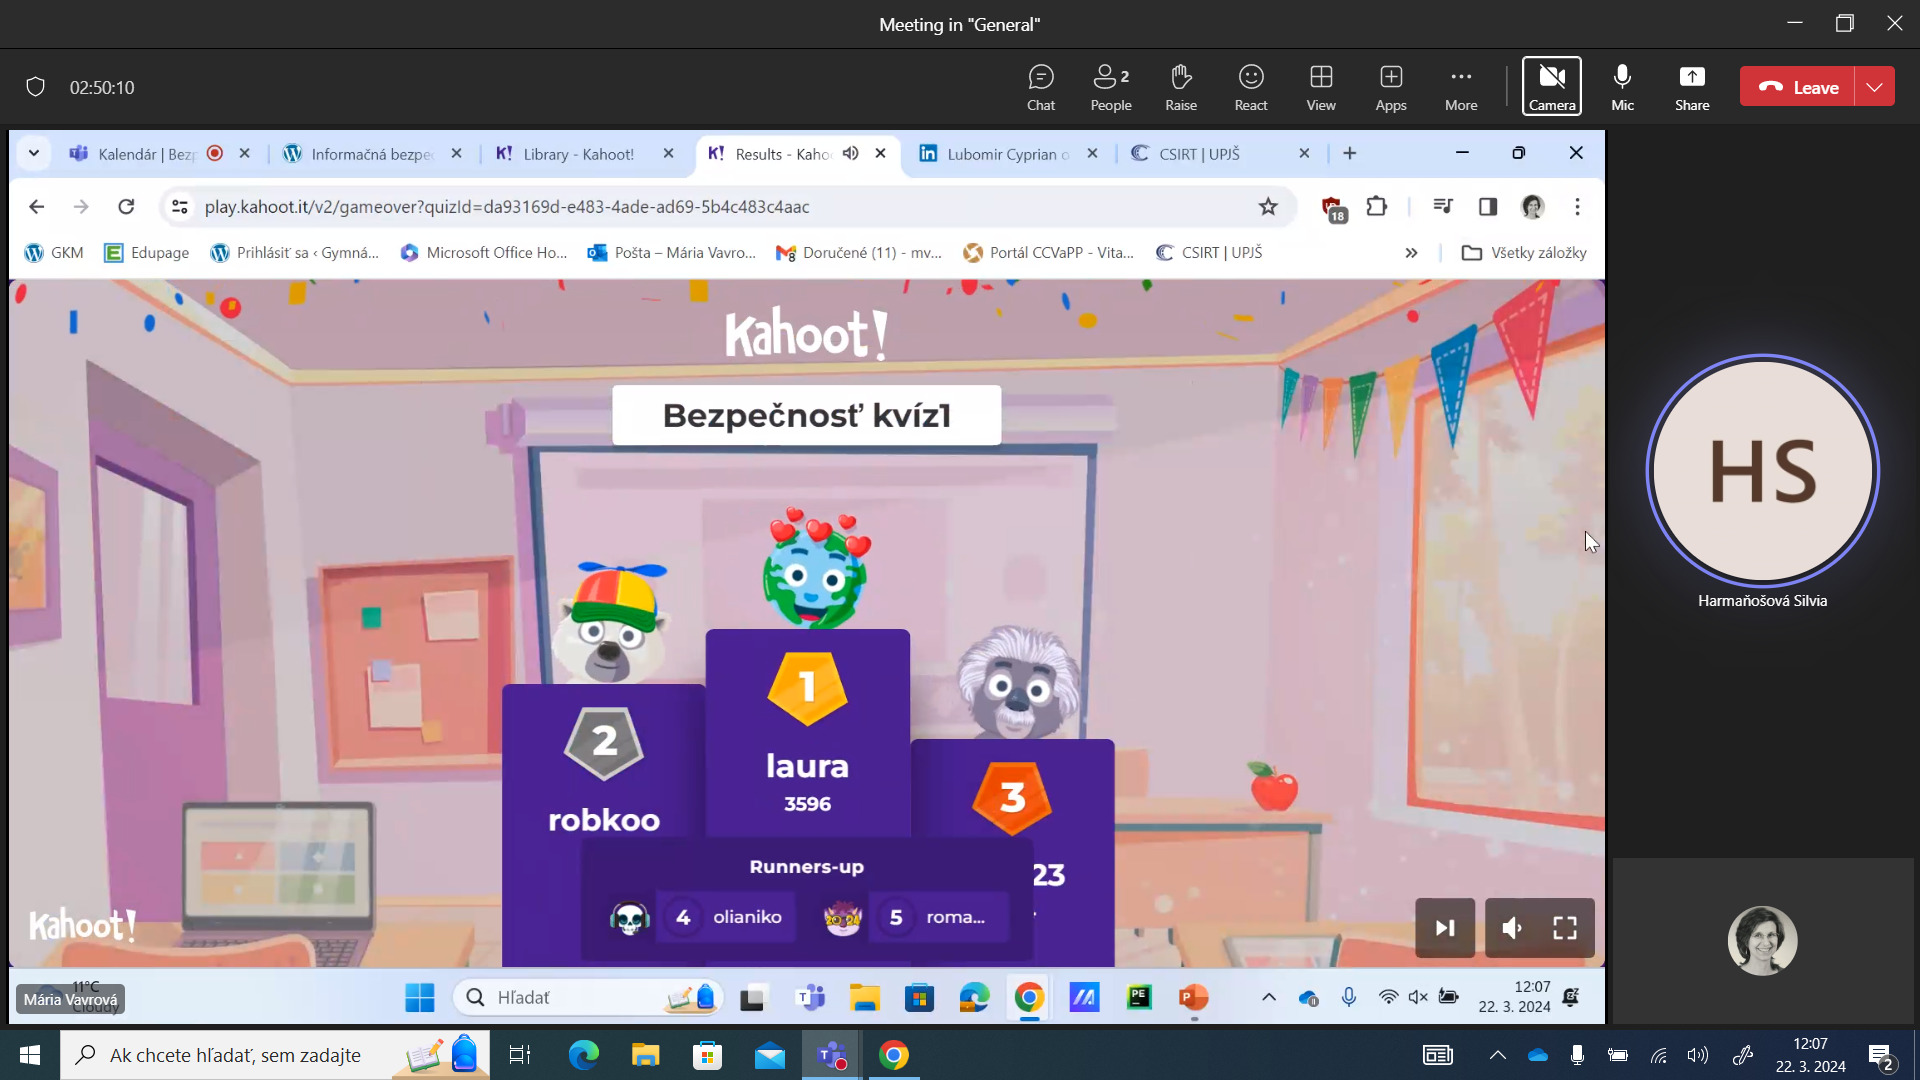Switch to the Lubomir Cyprian LinkedIn tab
Screen dimensions: 1920x1080
1007,154
